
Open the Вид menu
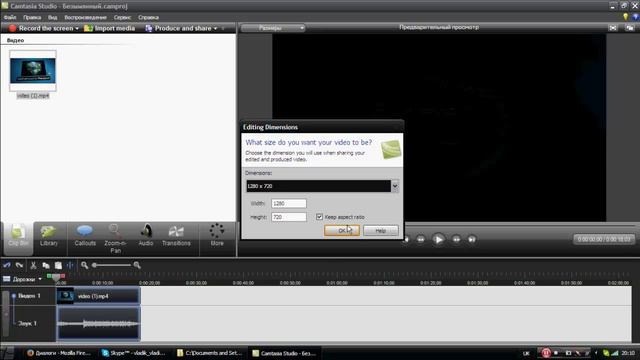point(52,17)
